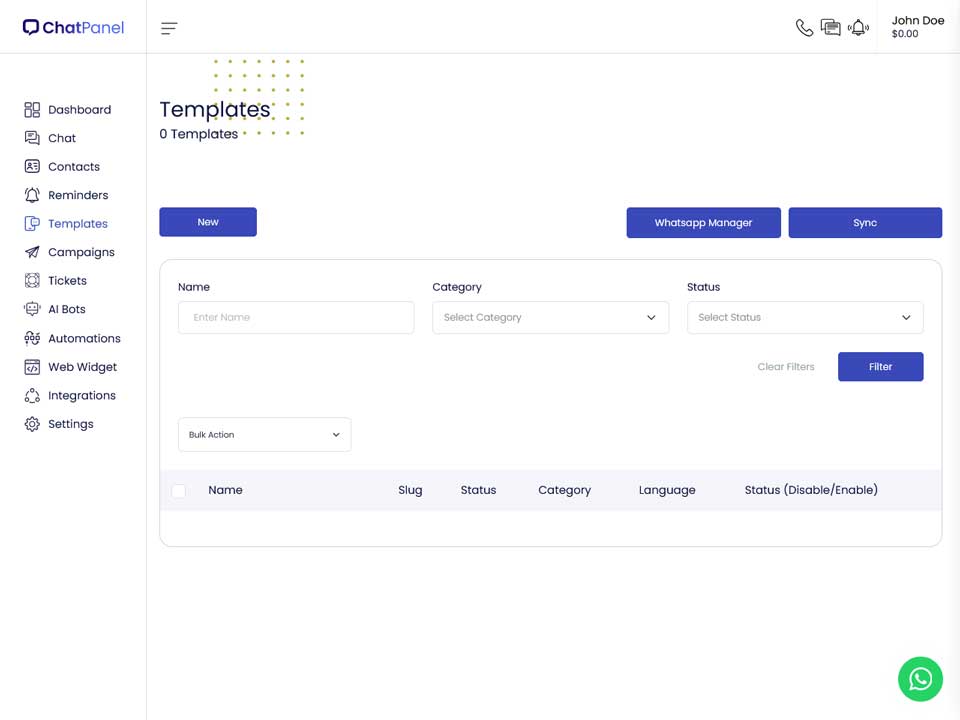Open Chat menu item
Image resolution: width=960 pixels, height=720 pixels.
coord(62,138)
